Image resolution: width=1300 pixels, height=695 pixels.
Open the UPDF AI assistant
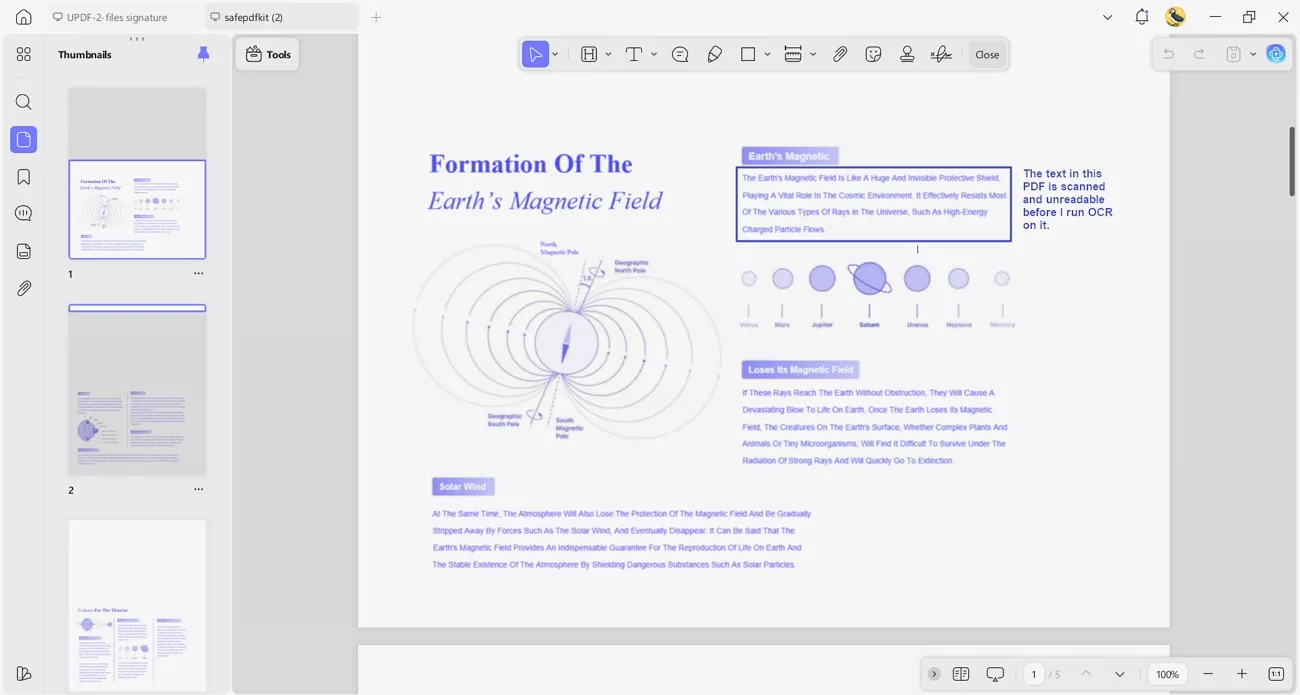point(1276,54)
